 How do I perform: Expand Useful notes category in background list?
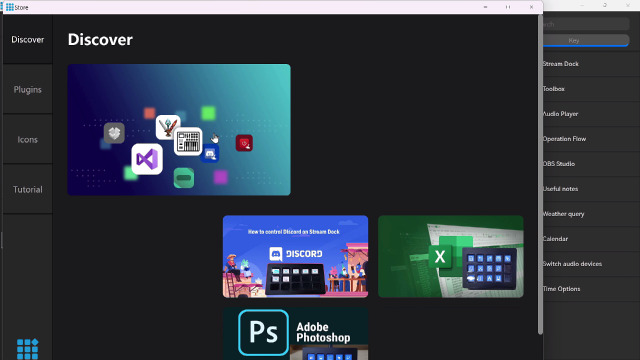591,189
